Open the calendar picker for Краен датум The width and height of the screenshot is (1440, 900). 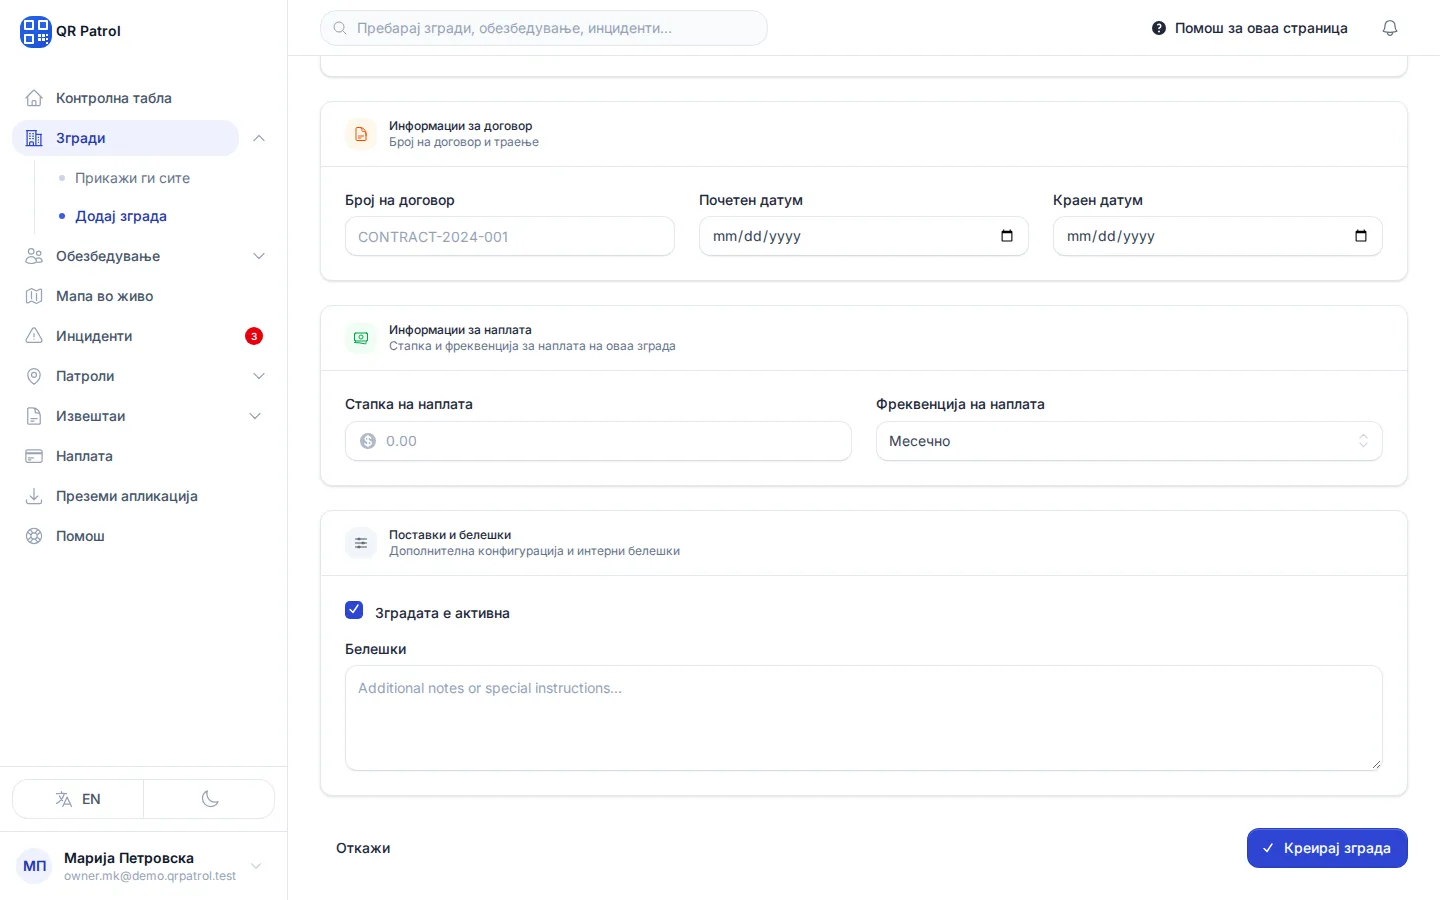coord(1361,236)
